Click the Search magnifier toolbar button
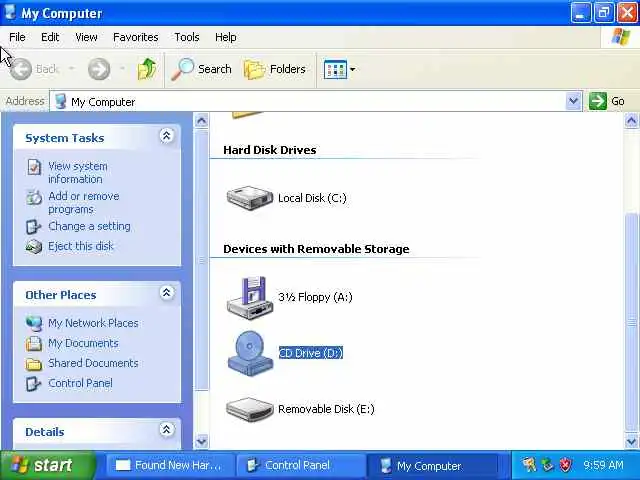This screenshot has width=640, height=480. pyautogui.click(x=201, y=69)
